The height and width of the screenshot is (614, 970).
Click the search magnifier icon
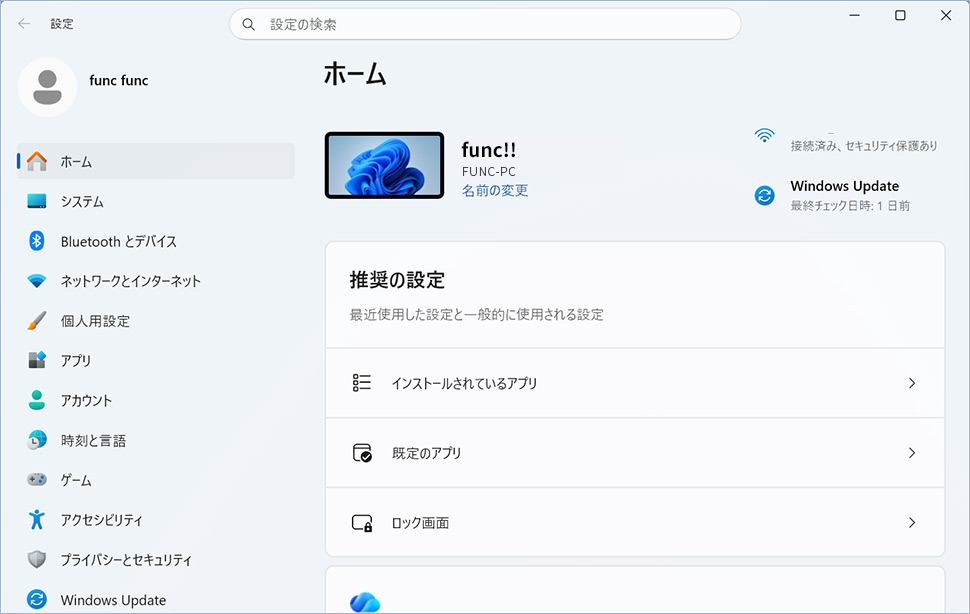click(249, 25)
